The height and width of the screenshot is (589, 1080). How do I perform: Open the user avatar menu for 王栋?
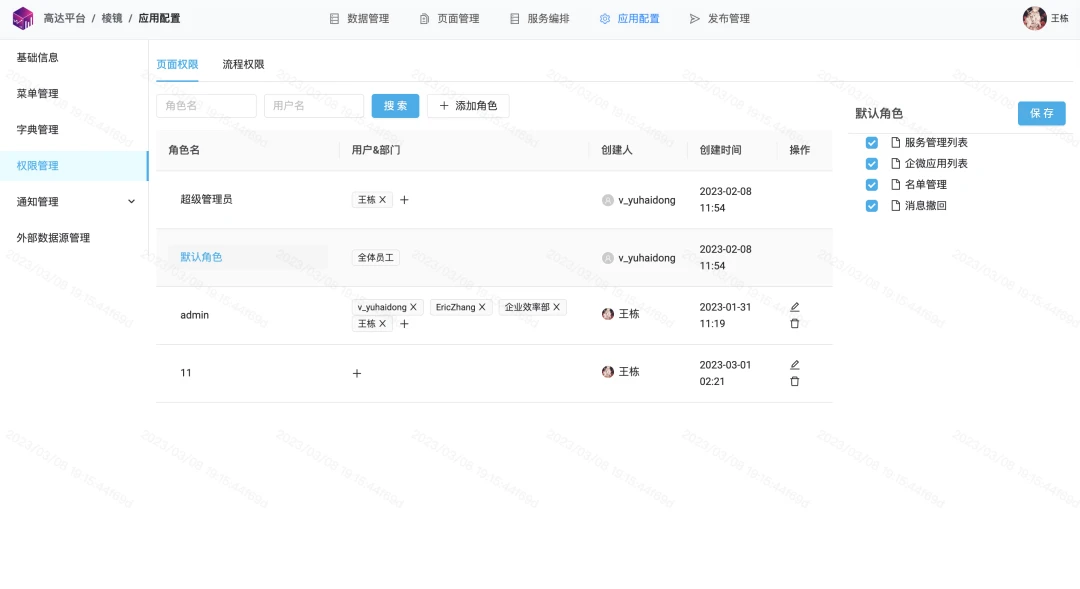click(1035, 19)
